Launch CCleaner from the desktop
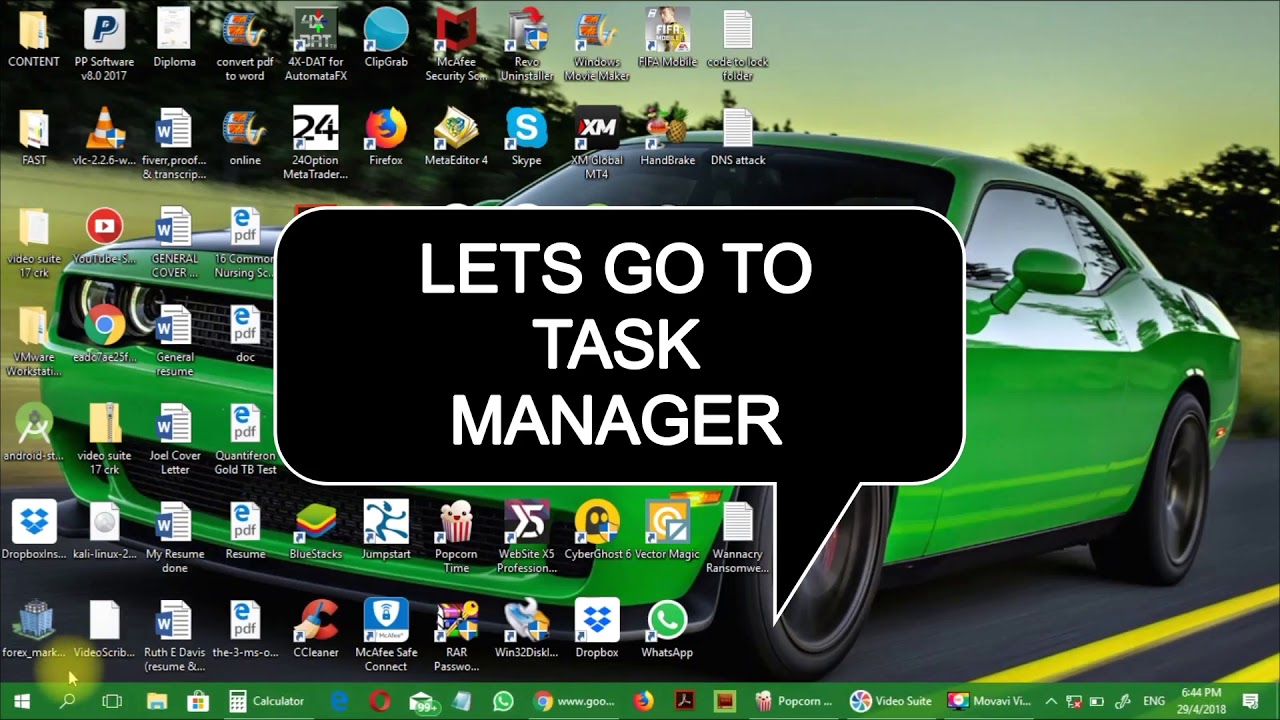1280x720 pixels. pyautogui.click(x=315, y=629)
